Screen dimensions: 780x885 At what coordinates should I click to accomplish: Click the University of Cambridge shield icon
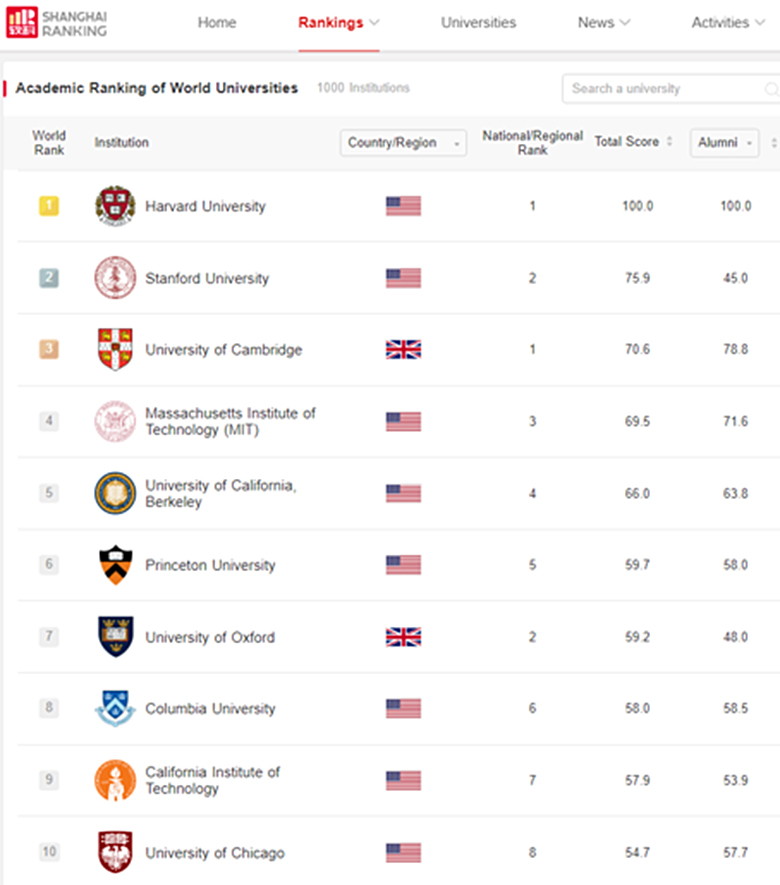pos(115,349)
